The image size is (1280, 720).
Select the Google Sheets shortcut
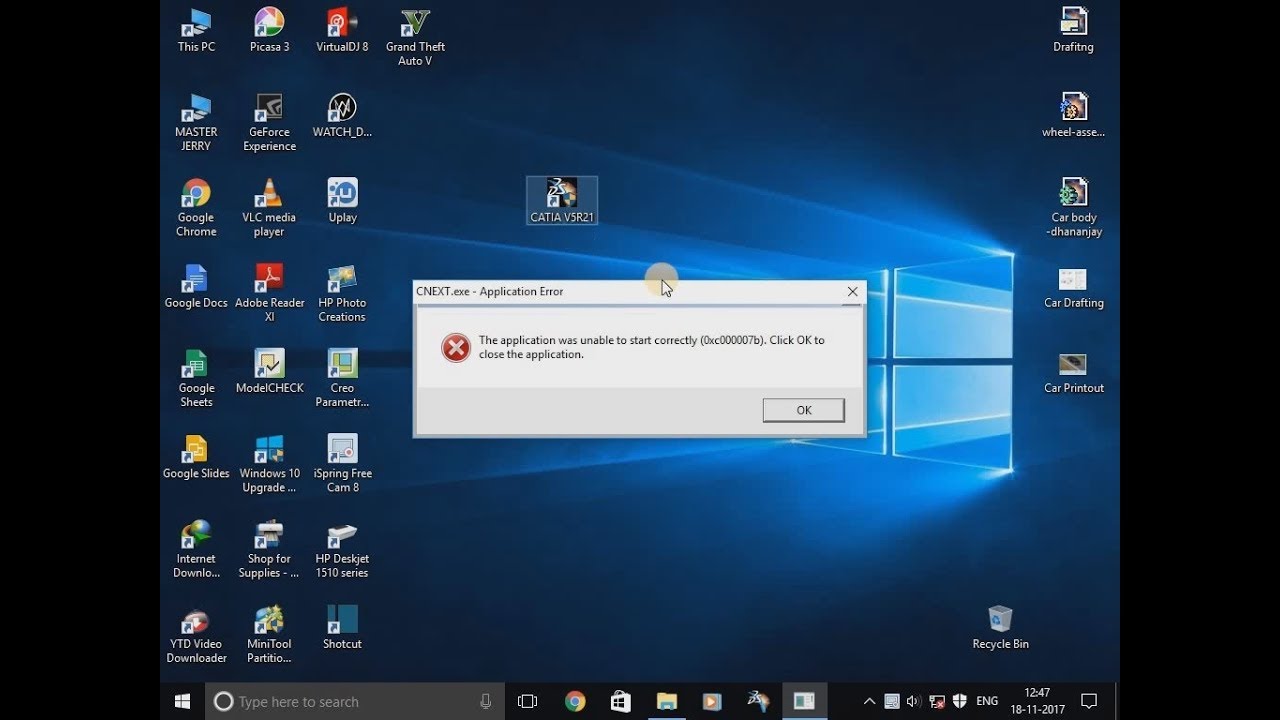coord(196,379)
